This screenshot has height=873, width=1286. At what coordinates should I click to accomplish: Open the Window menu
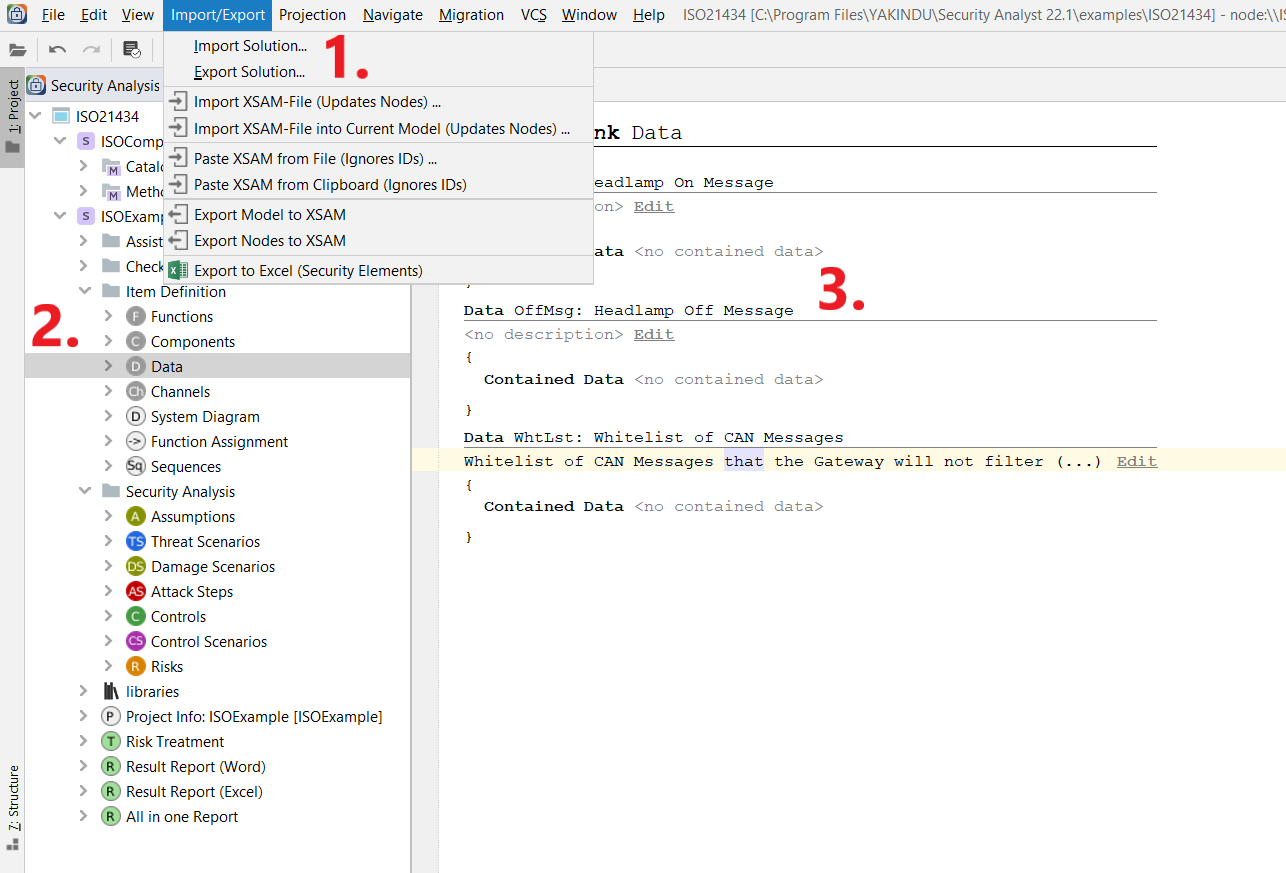pyautogui.click(x=589, y=15)
